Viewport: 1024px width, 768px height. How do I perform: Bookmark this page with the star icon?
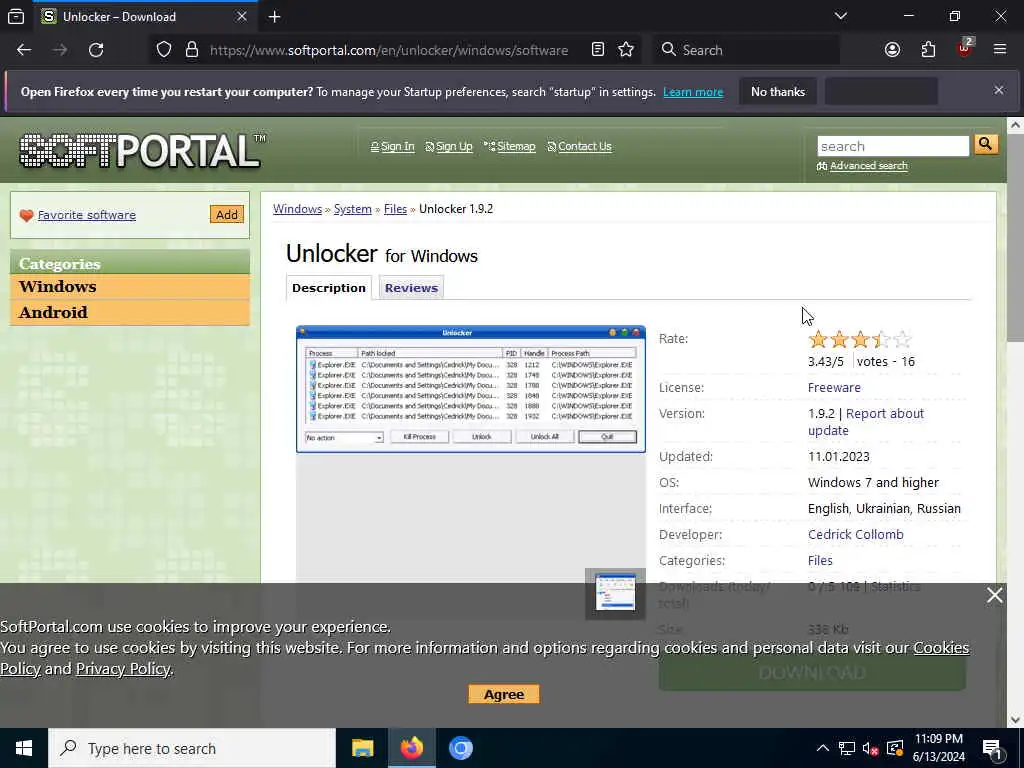point(626,50)
